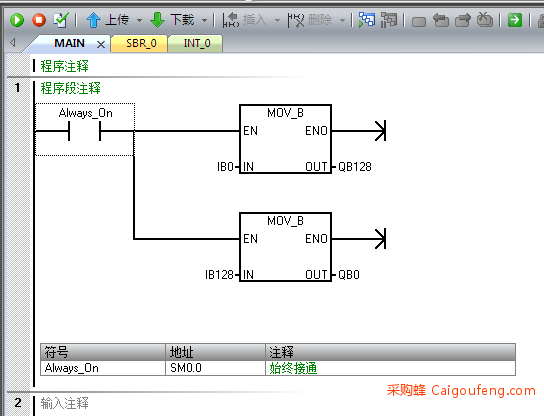The width and height of the screenshot is (544, 416).
Task: Open the 插入 insert dropdown arrow
Action: point(277,20)
